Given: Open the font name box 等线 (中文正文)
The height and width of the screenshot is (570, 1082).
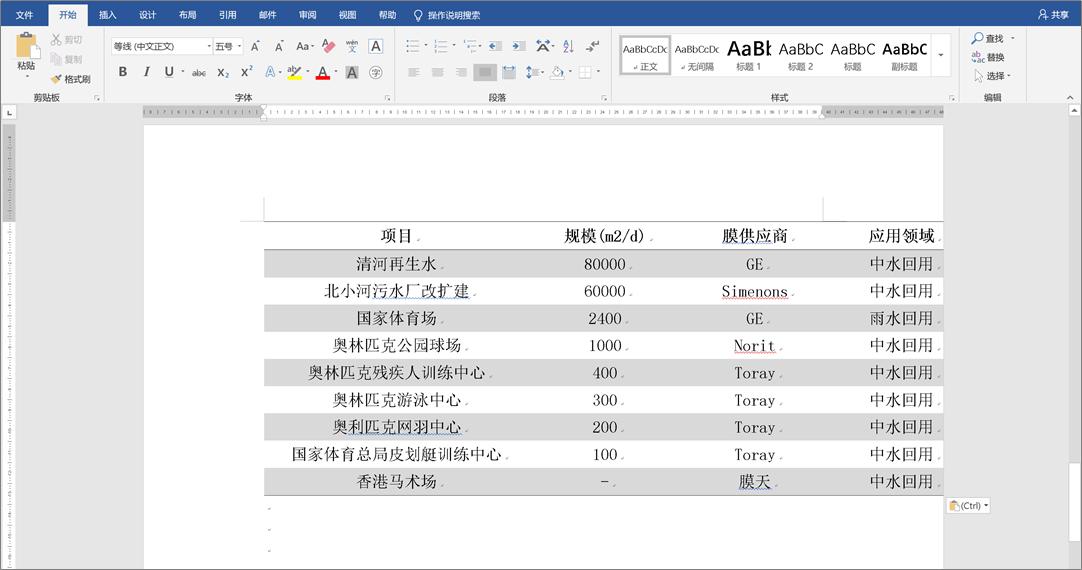Looking at the screenshot, I should point(161,46).
